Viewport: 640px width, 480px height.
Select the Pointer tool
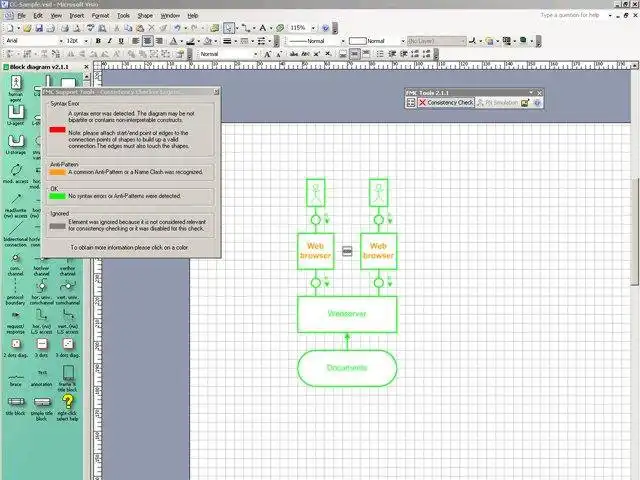(229, 28)
